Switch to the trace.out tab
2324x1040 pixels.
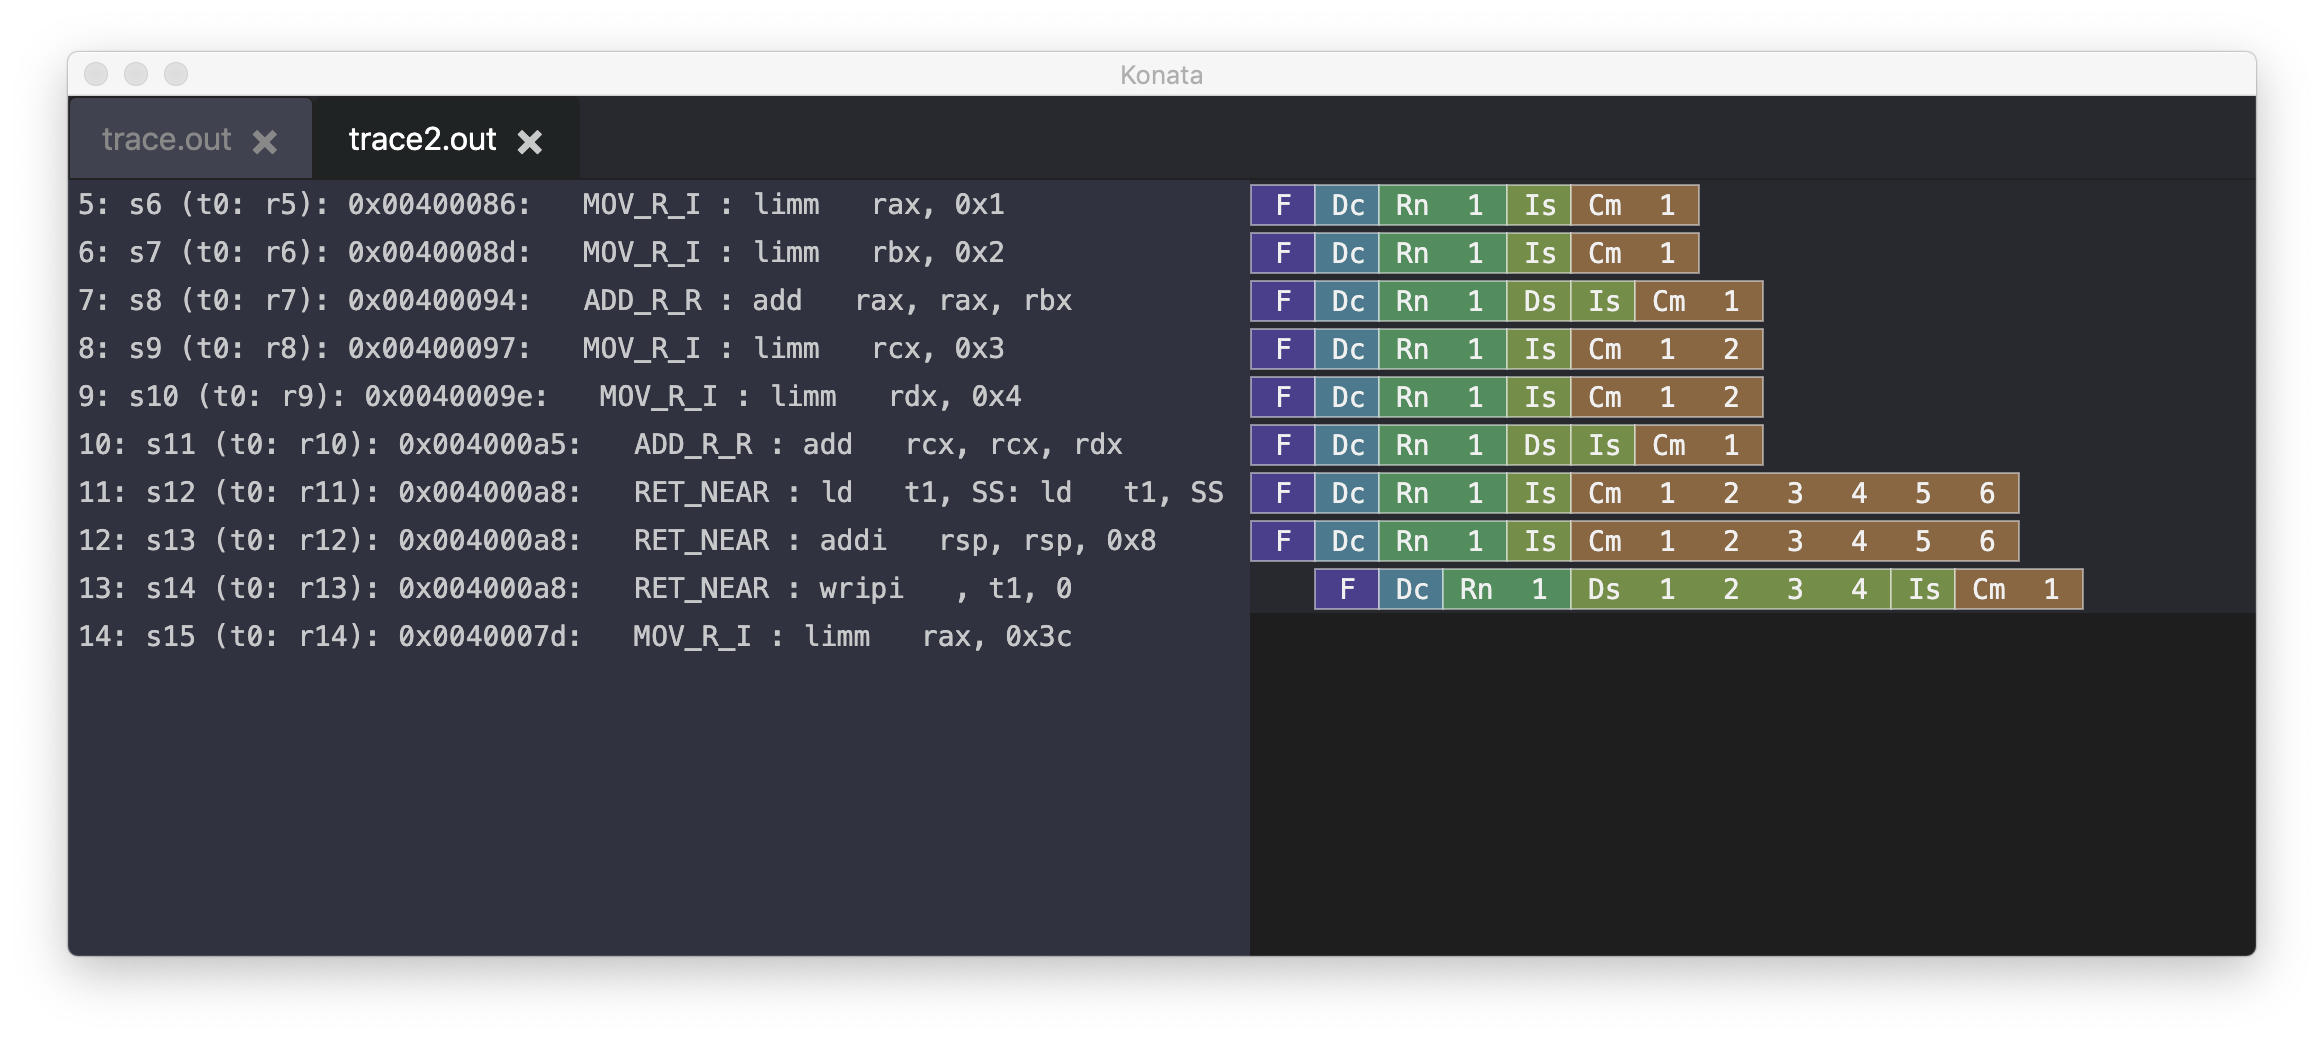(167, 140)
